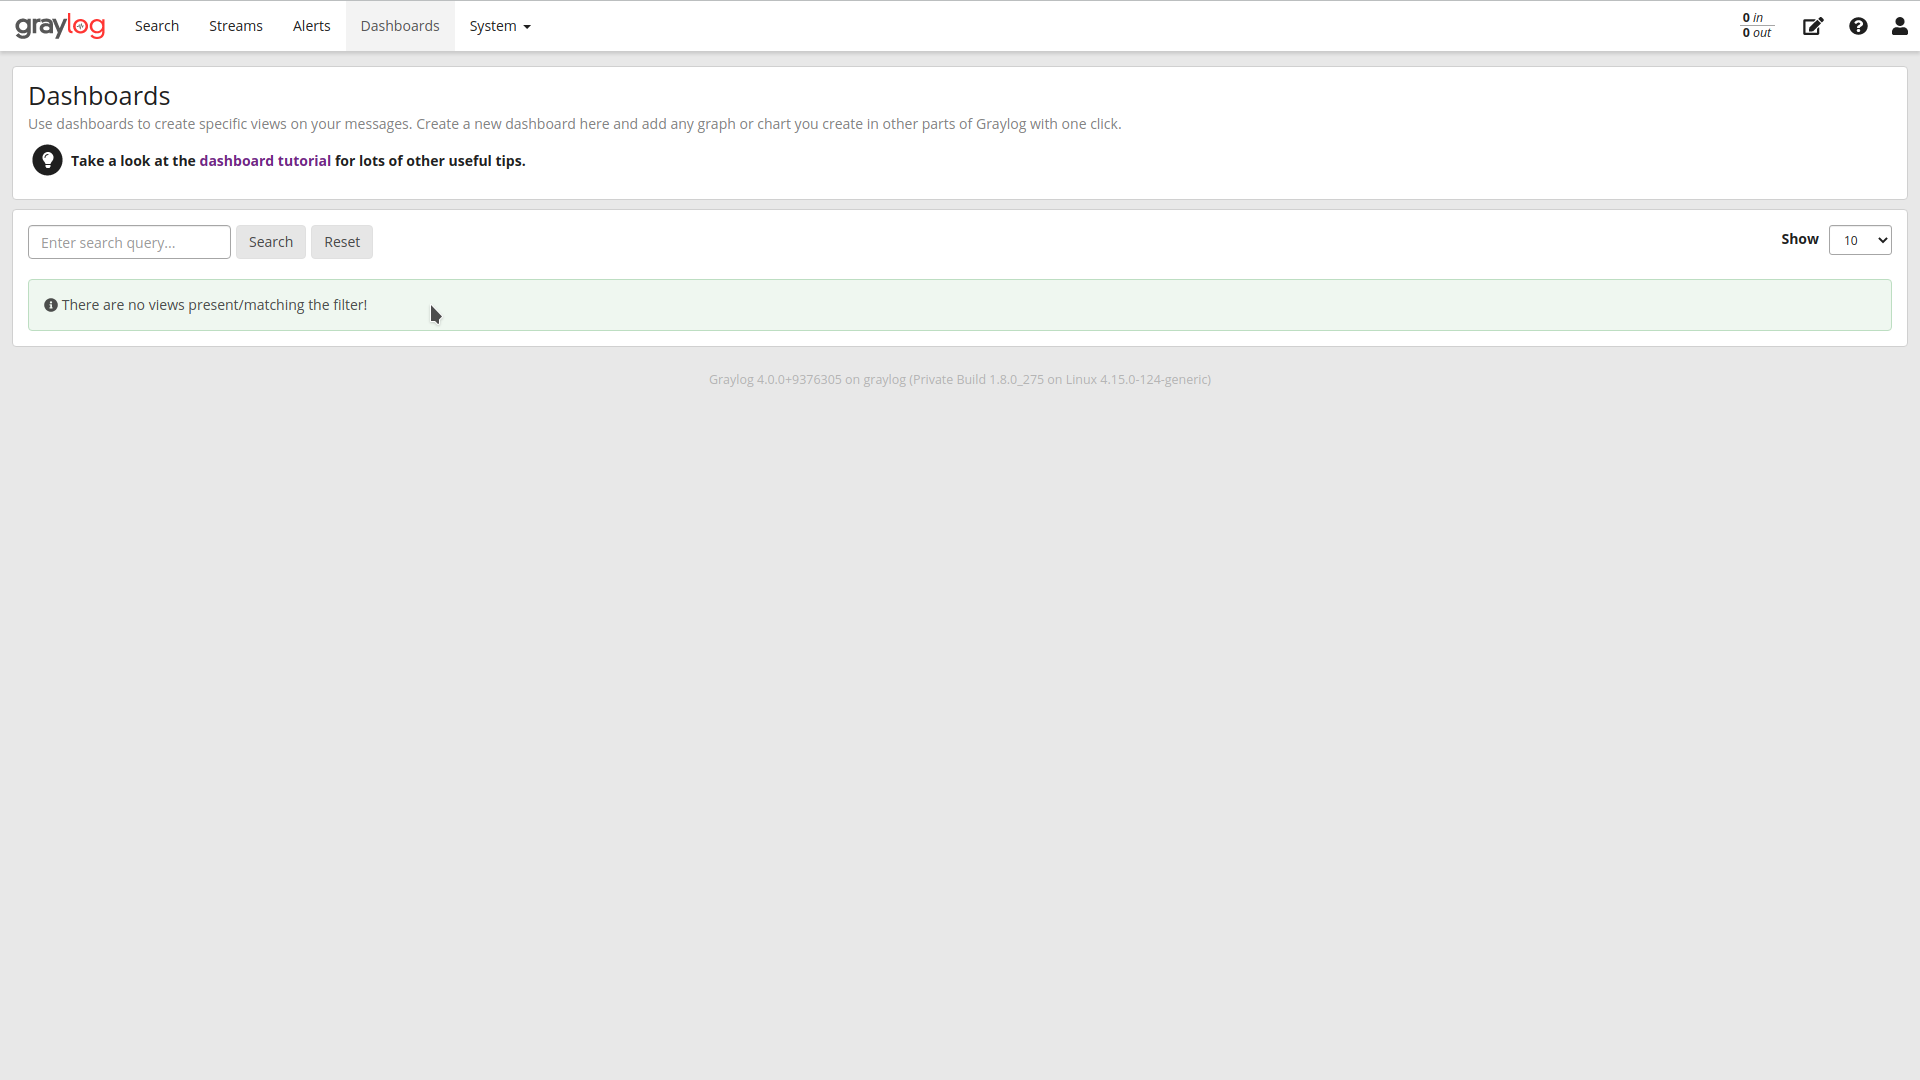Reset the dashboard filter
Viewport: 1920px width, 1080px height.
click(341, 241)
